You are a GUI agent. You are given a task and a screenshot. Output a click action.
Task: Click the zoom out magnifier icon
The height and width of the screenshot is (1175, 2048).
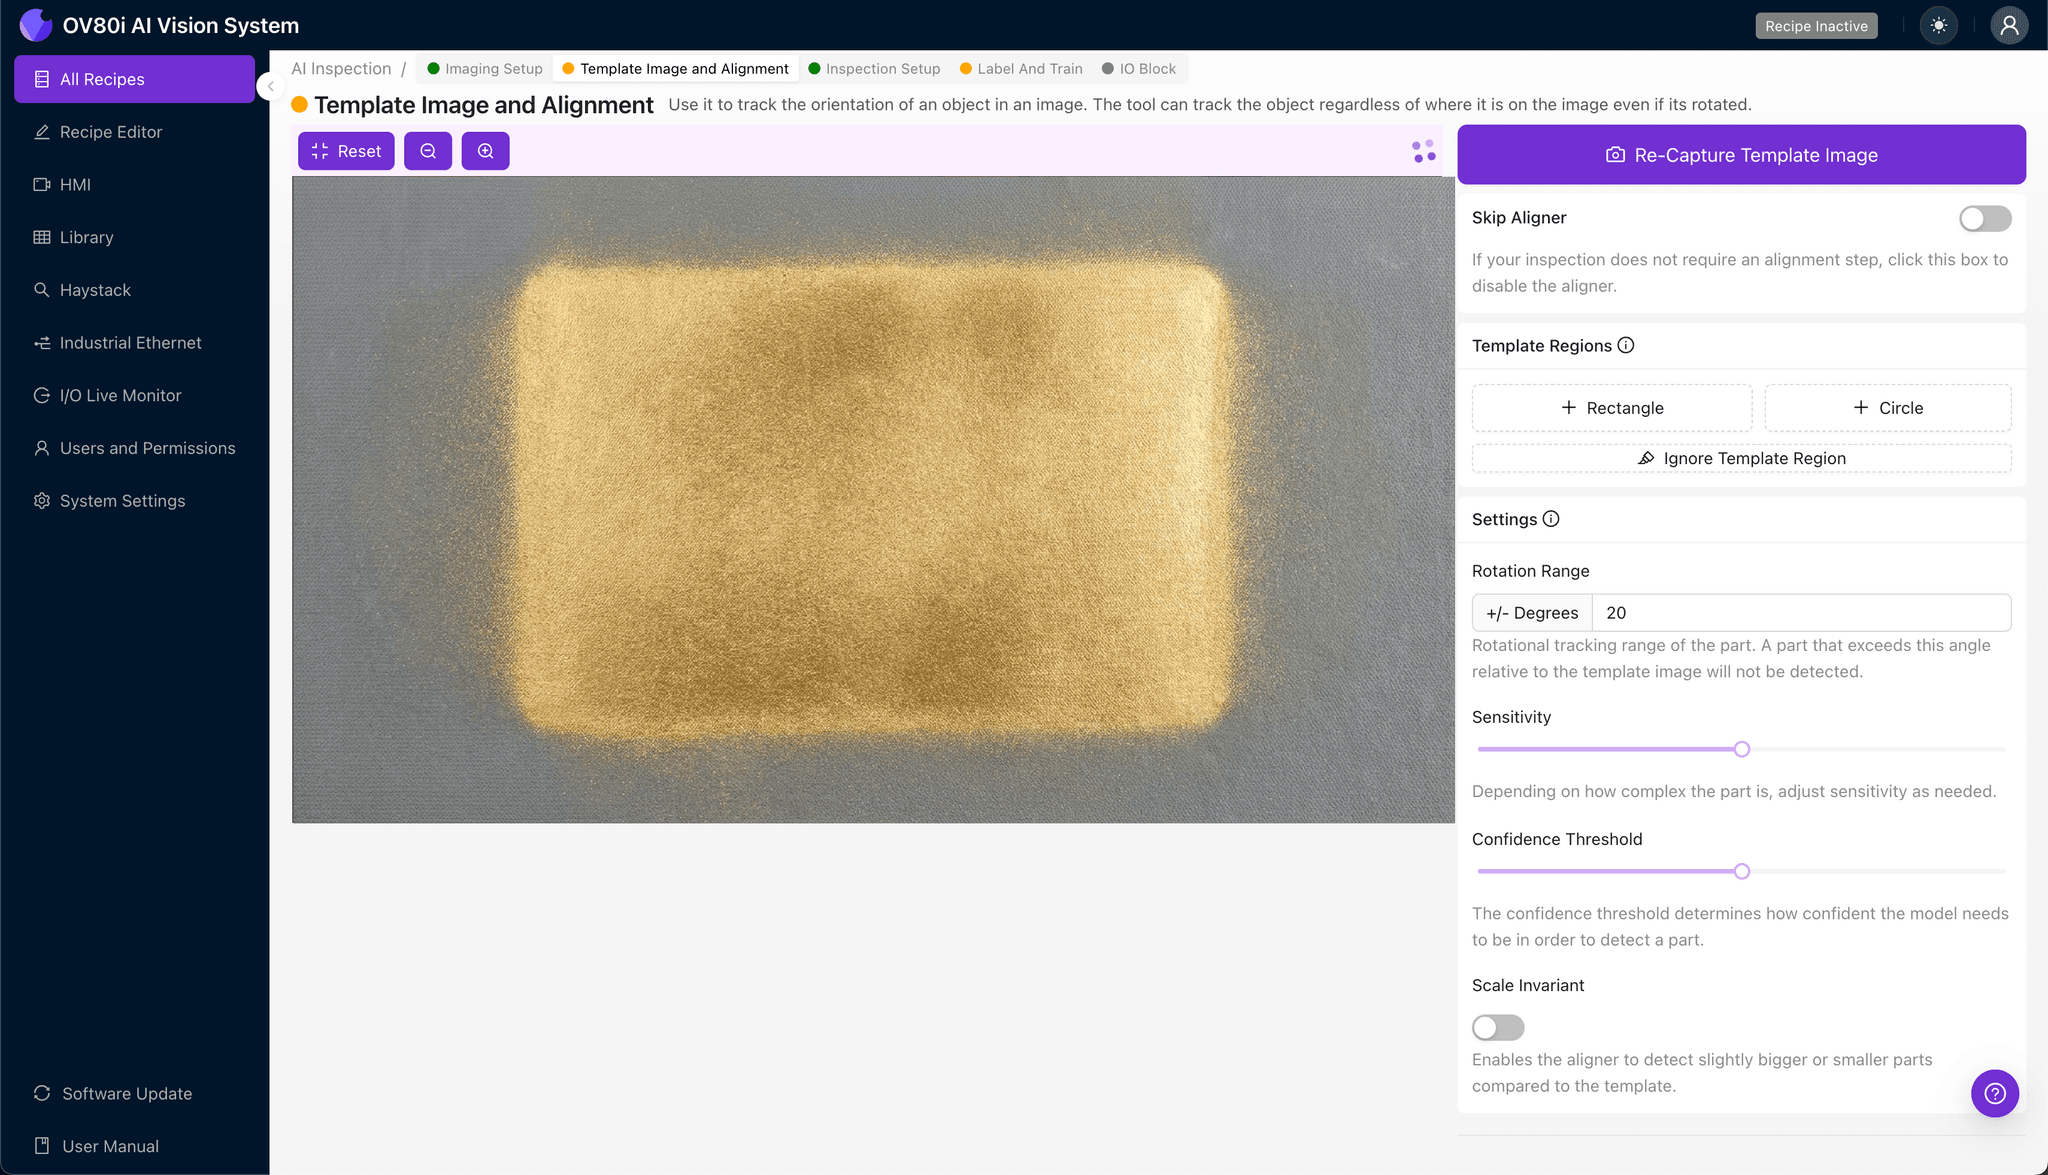tap(428, 151)
